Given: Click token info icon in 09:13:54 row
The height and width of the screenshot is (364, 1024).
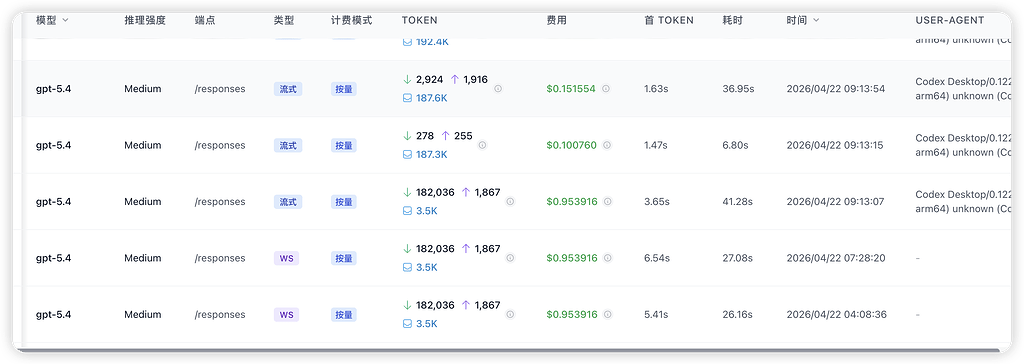Looking at the screenshot, I should 498,89.
